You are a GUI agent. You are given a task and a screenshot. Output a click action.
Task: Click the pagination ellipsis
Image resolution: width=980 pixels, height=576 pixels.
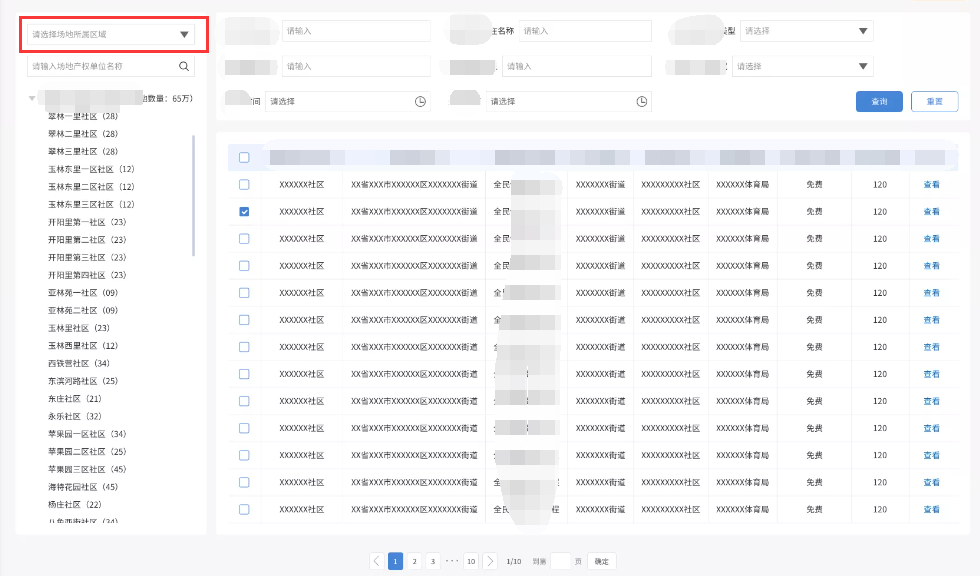[452, 561]
